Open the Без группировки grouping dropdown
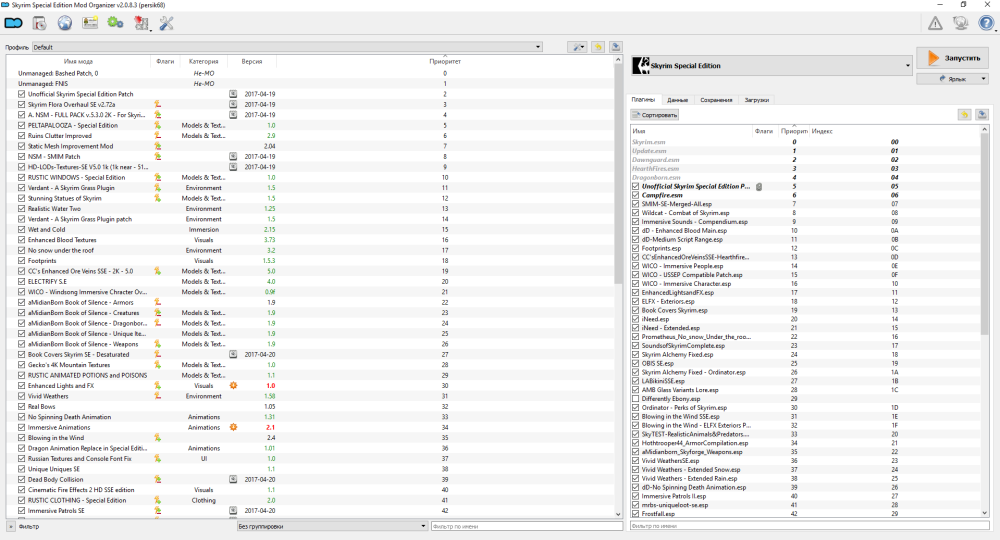Viewport: 1000px width, 540px height. (332, 527)
